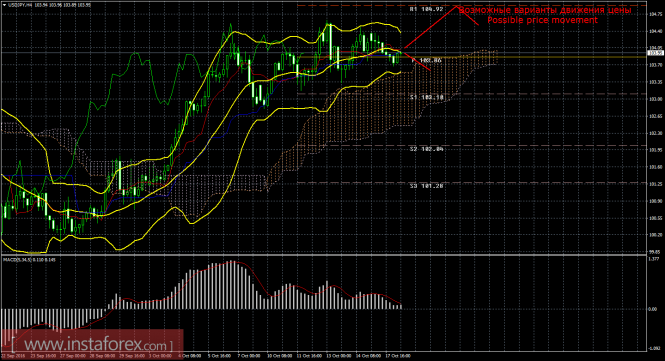Select the red upward forecast arrow line
665x361 pixels.
tap(430, 28)
